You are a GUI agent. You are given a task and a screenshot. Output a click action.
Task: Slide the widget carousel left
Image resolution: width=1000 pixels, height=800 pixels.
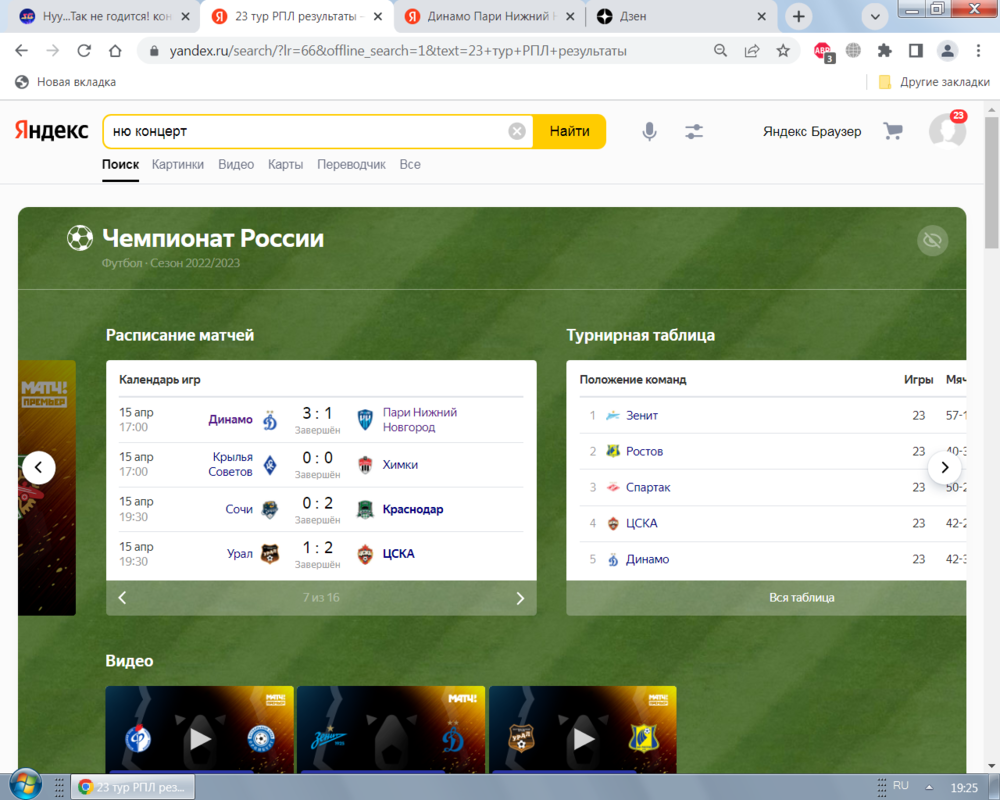pyautogui.click(x=38, y=467)
